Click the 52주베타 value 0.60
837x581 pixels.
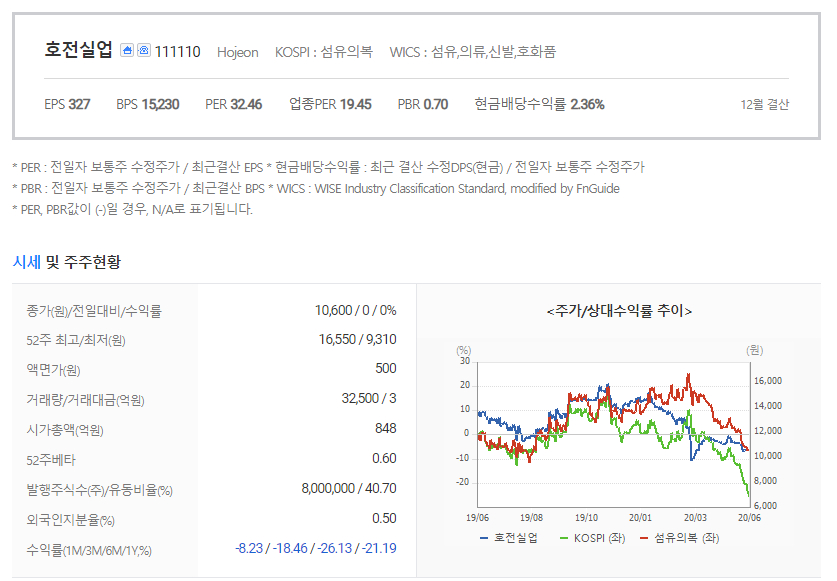384,458
